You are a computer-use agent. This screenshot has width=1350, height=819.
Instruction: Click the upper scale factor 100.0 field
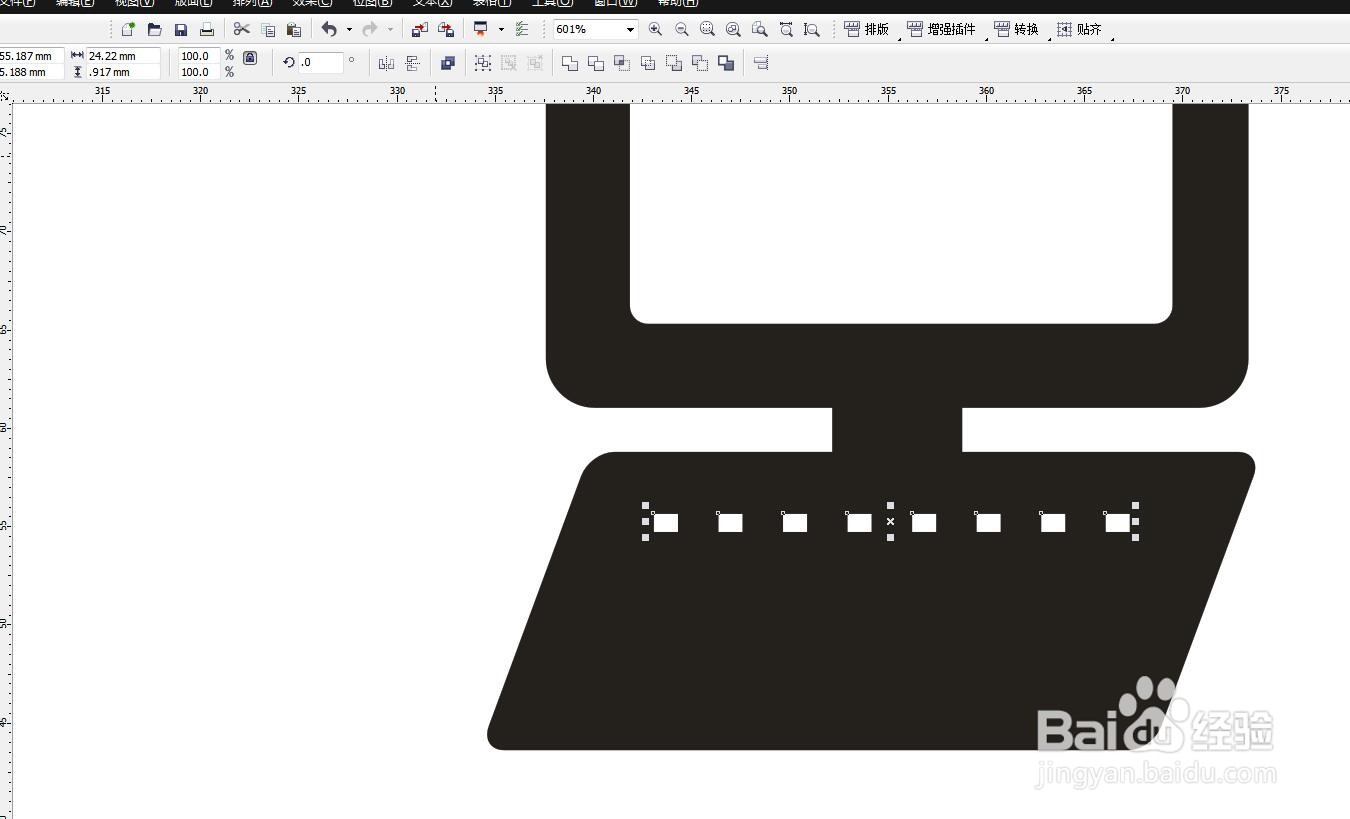click(199, 56)
